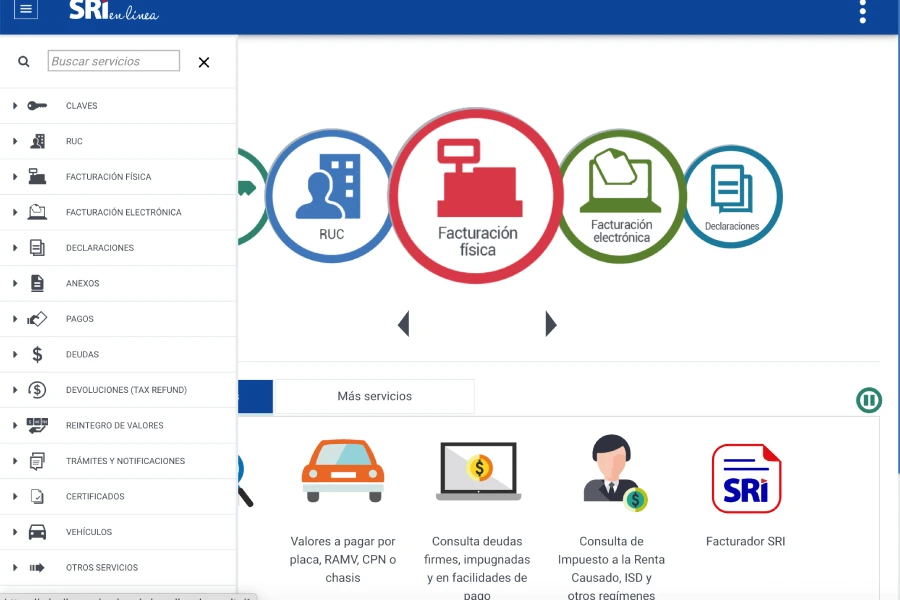Click the arrow icon beside Otros Servicios
The width and height of the screenshot is (900, 600).
pyautogui.click(x=37, y=568)
